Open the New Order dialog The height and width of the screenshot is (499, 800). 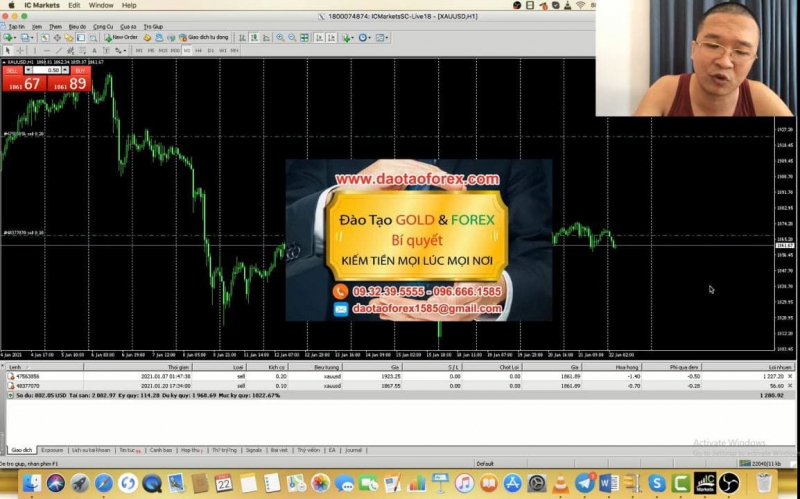(x=121, y=38)
